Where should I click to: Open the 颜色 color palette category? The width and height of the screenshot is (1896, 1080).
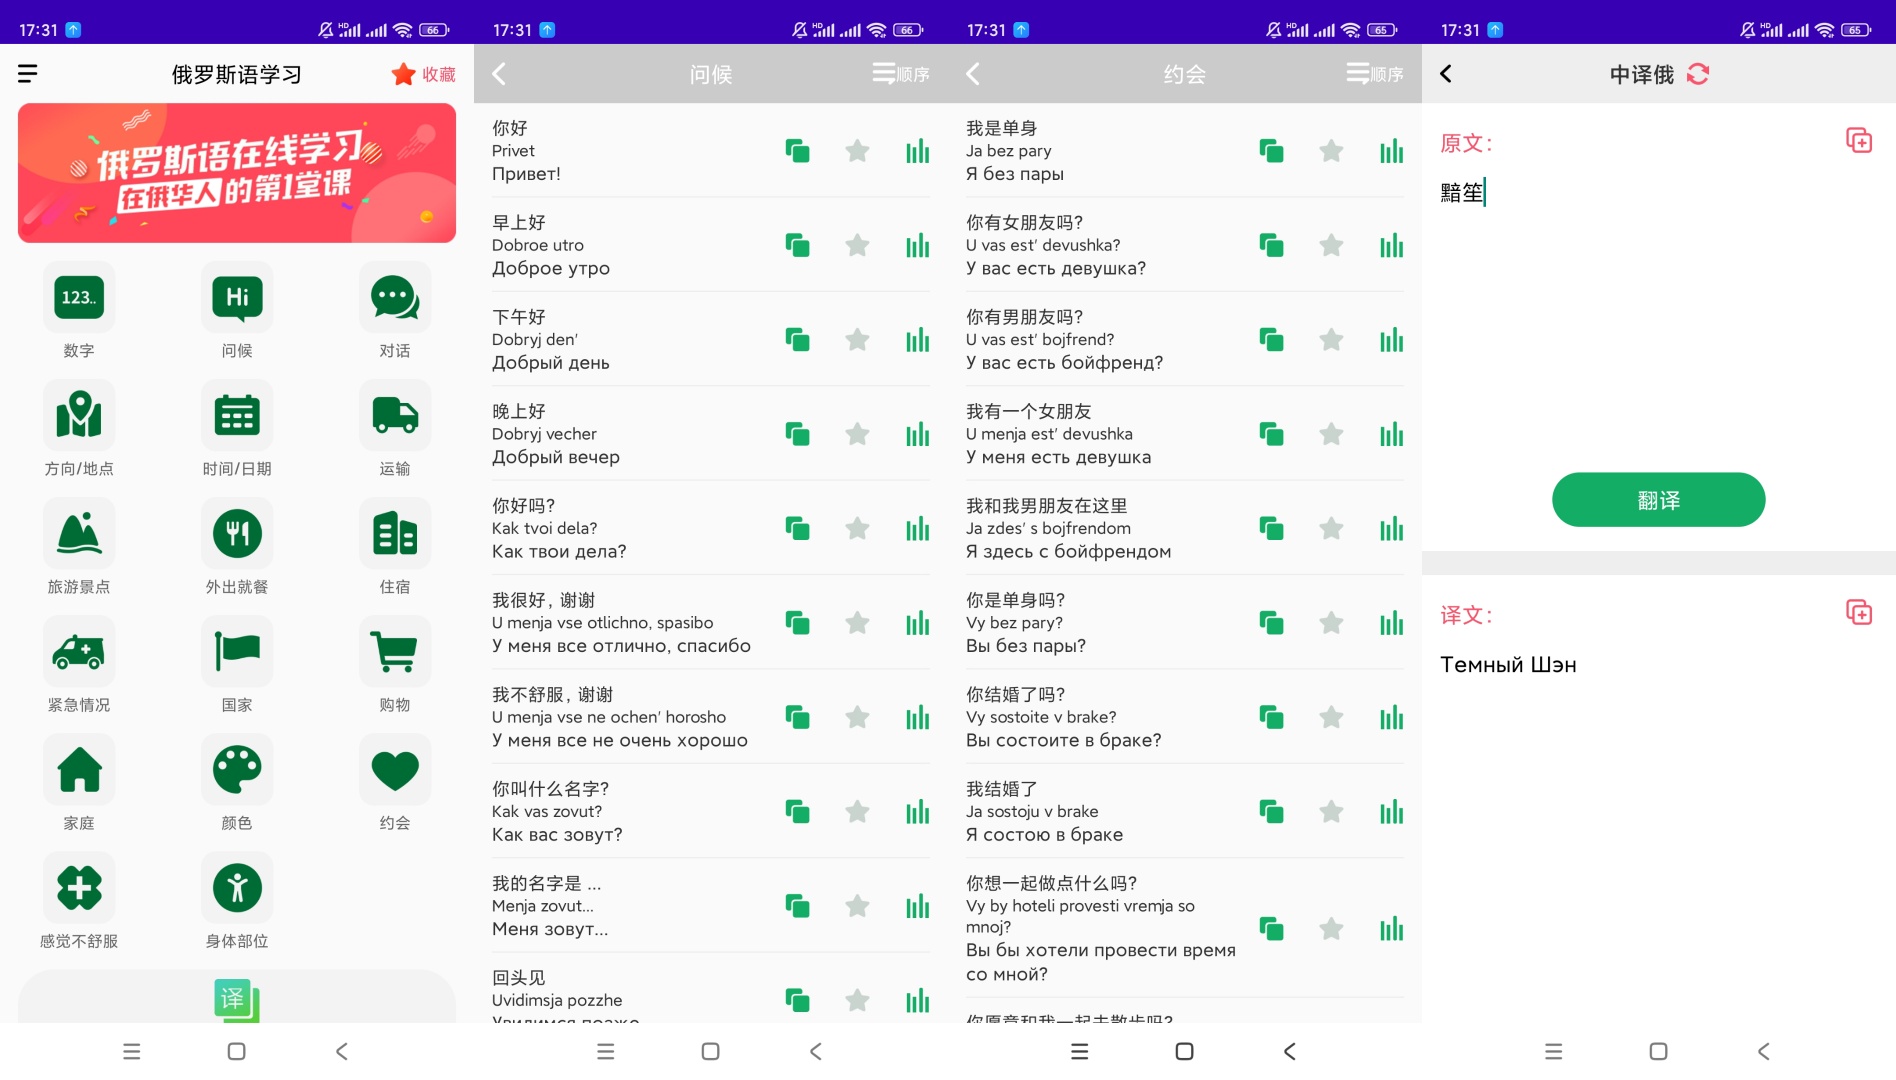pos(237,771)
